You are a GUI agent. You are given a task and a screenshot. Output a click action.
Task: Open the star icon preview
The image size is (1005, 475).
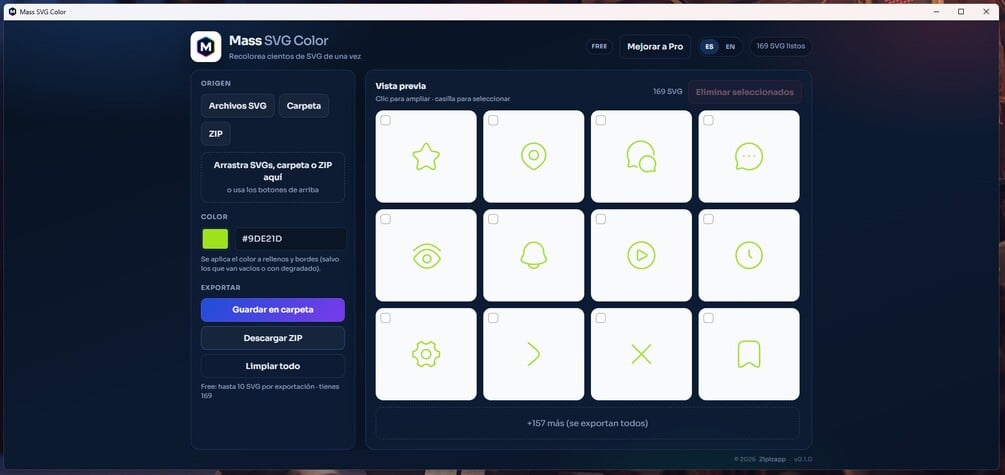point(426,156)
